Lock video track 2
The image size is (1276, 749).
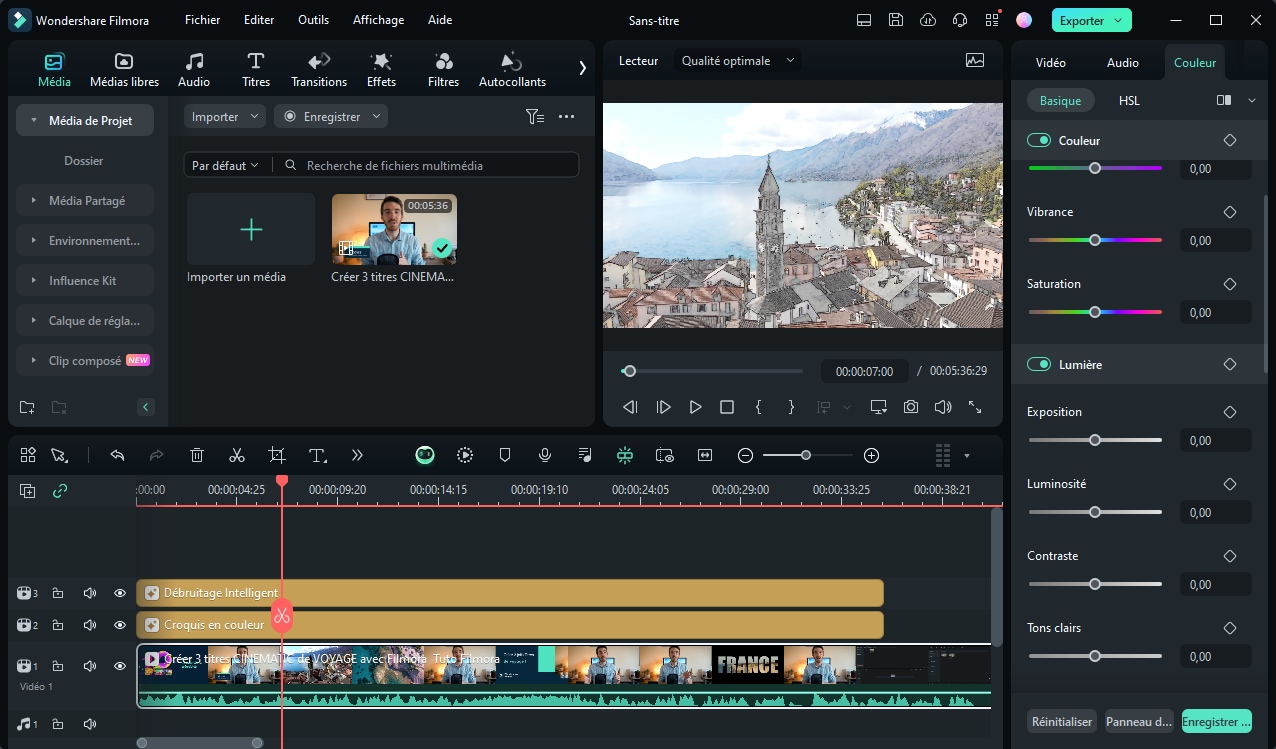58,625
